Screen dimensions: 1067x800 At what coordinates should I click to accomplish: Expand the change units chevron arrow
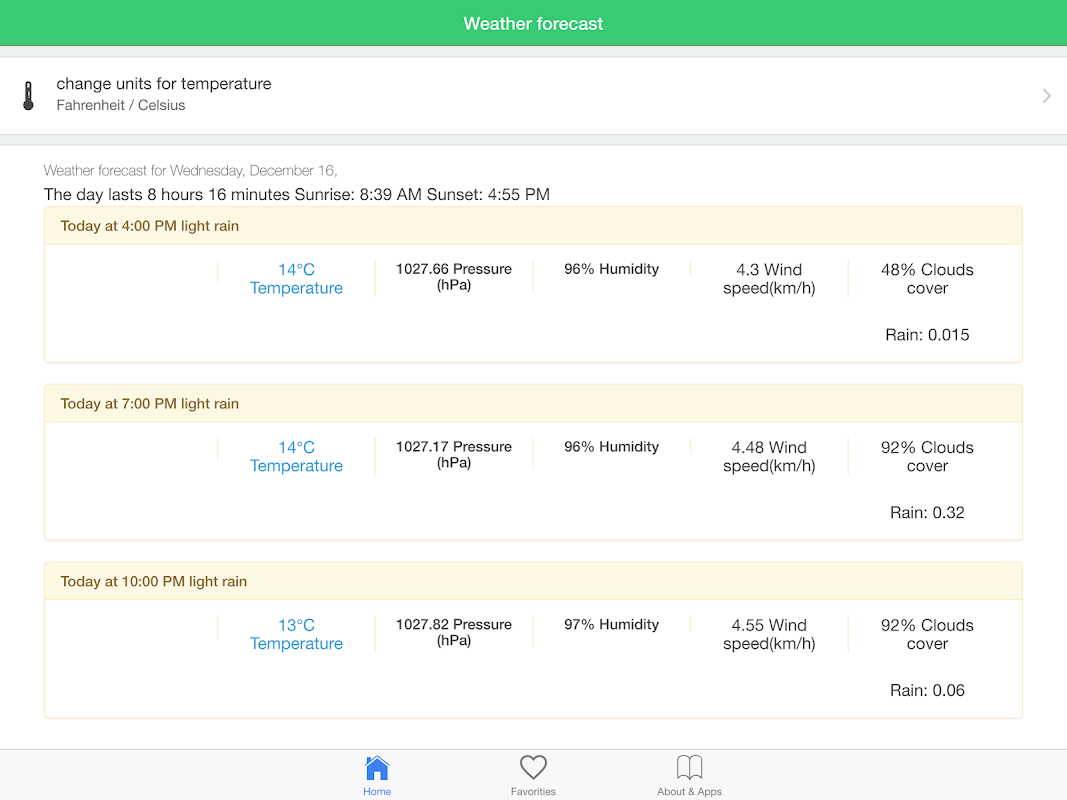coord(1046,96)
